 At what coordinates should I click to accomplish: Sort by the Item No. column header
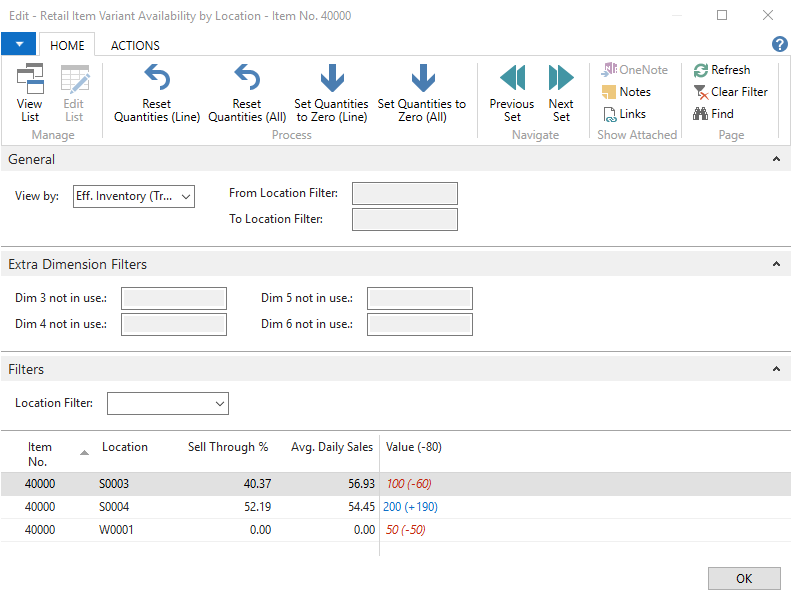40,454
